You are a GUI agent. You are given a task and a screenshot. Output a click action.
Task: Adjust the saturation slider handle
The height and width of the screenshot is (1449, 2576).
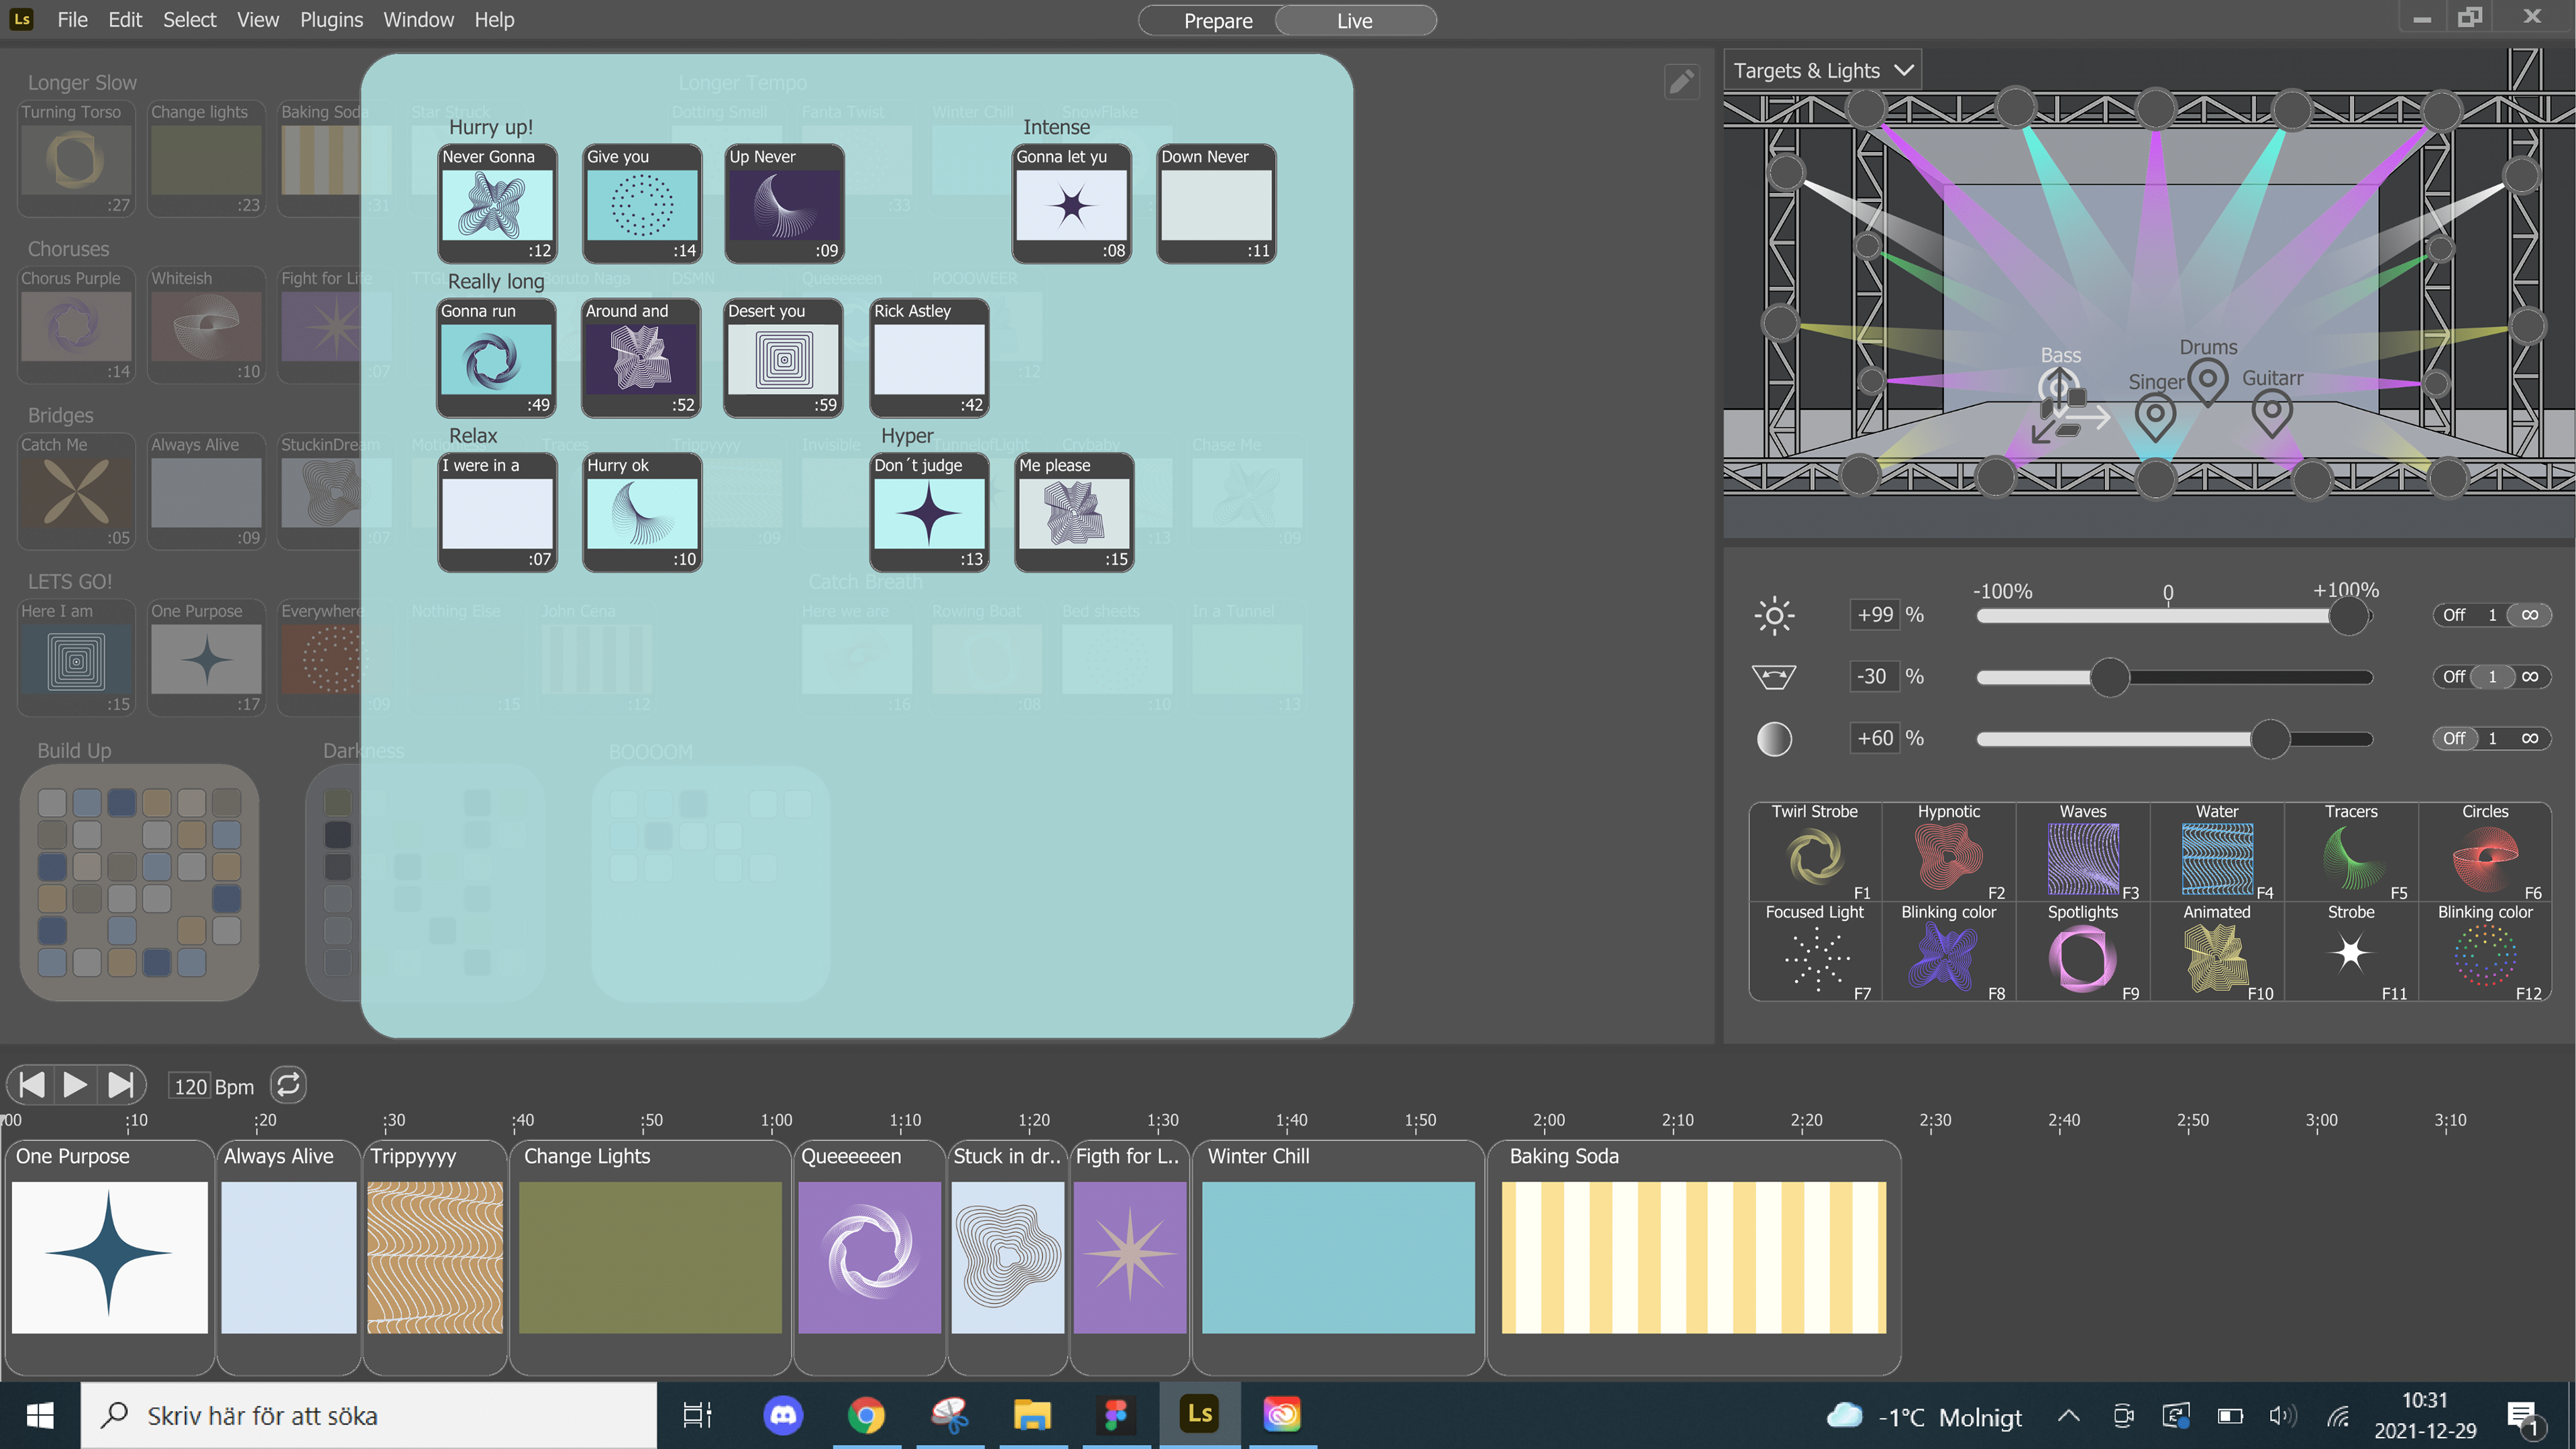(x=2270, y=739)
